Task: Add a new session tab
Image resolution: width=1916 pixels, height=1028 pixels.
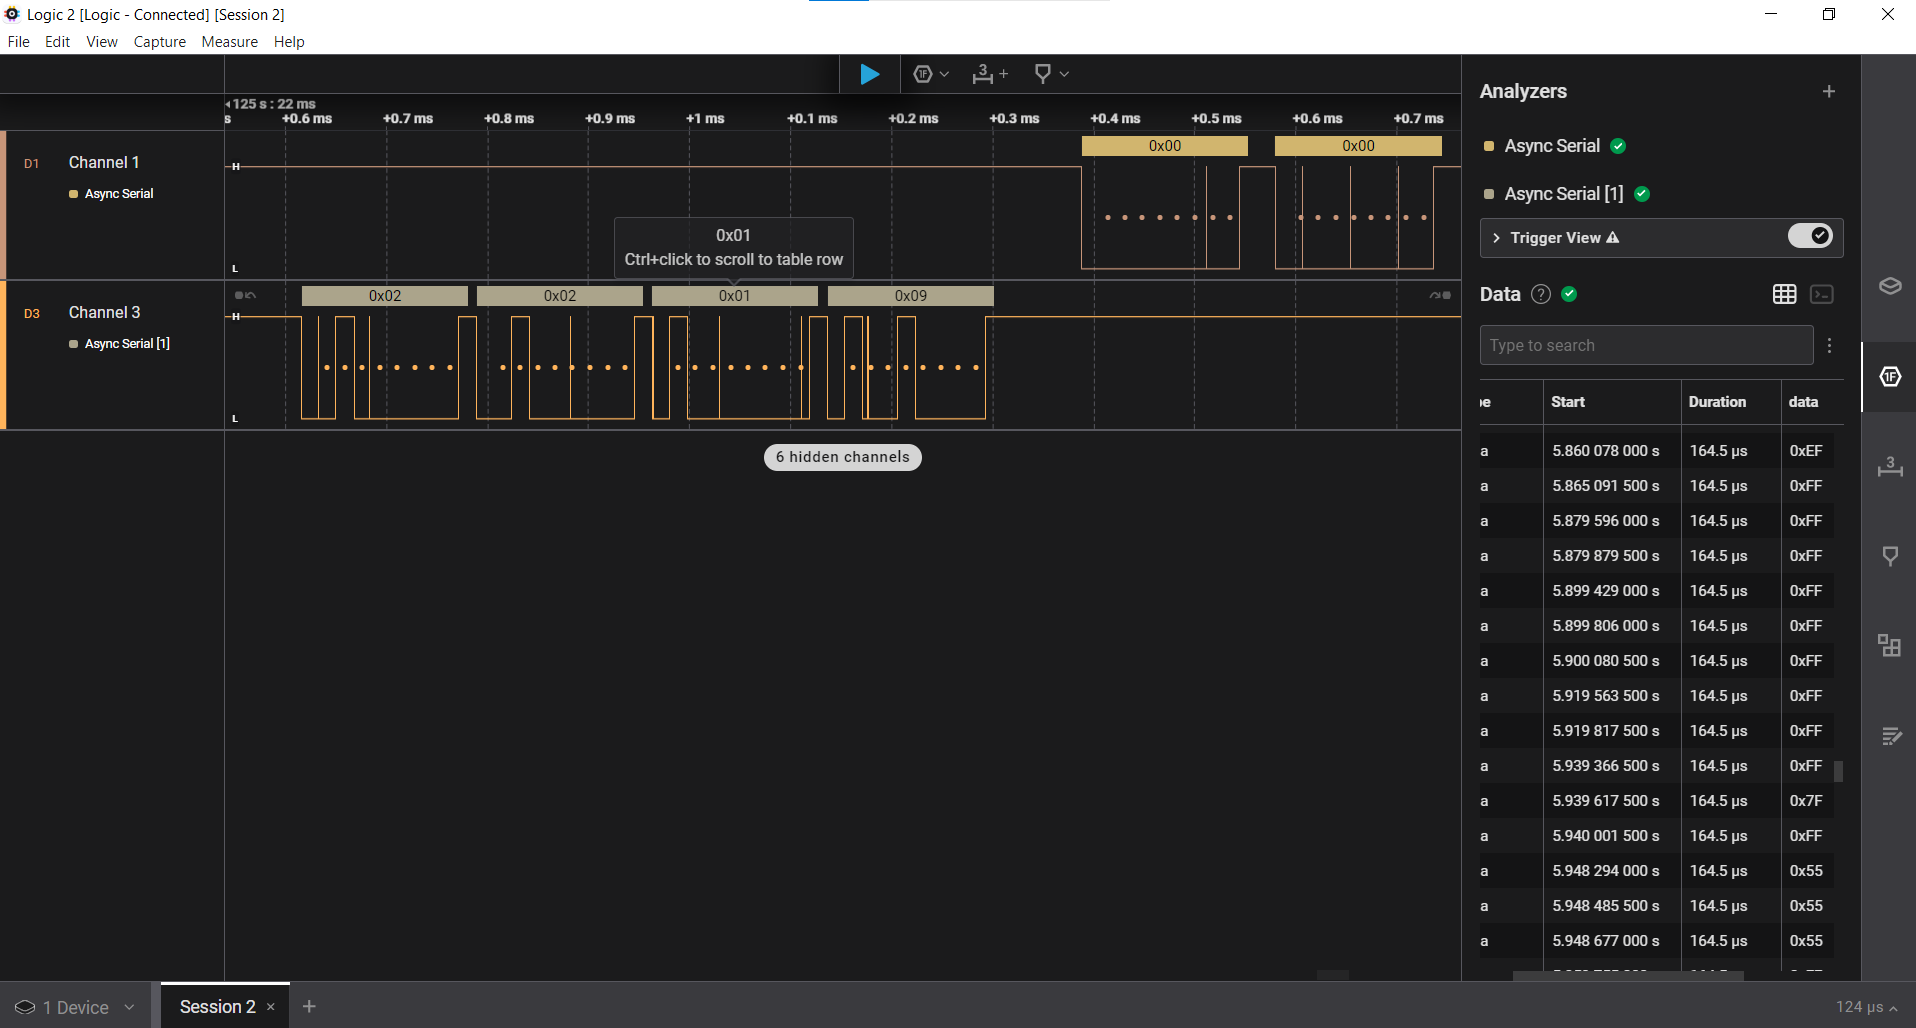Action: pos(309,1006)
